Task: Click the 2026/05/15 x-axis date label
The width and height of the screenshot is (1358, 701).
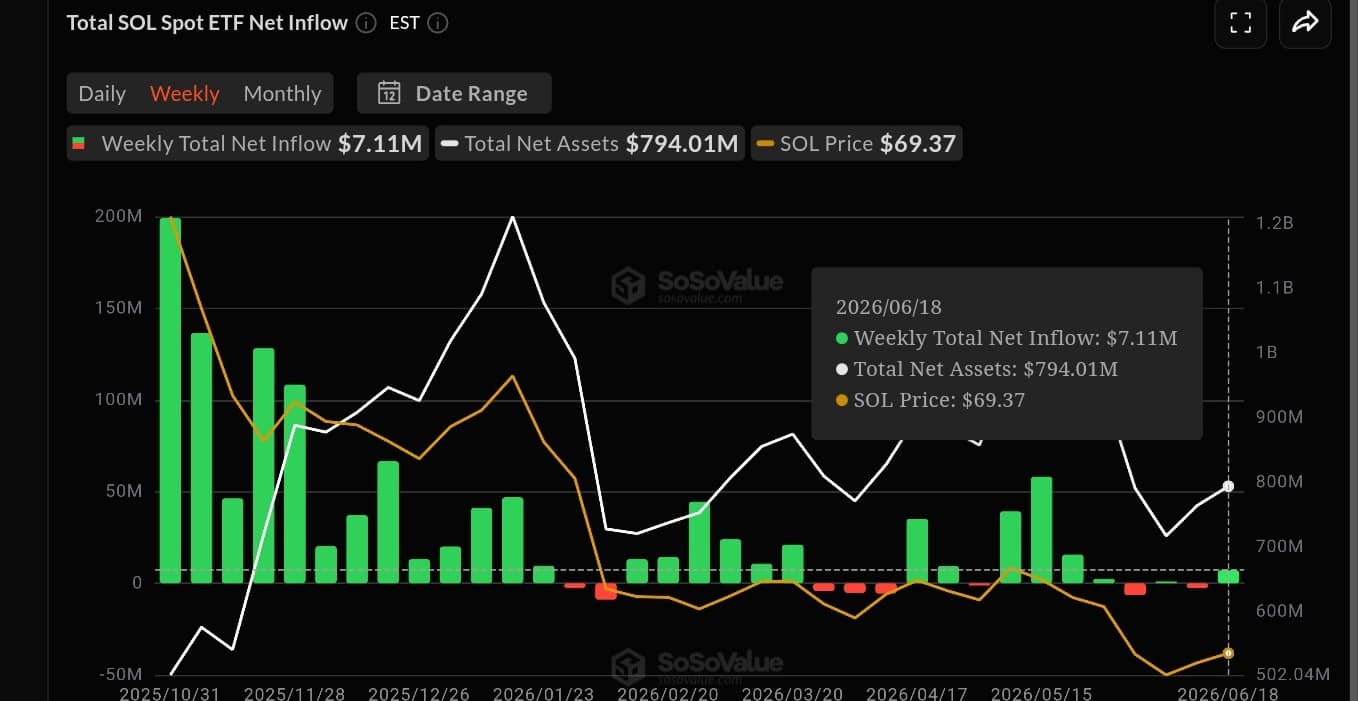Action: [x=1040, y=693]
